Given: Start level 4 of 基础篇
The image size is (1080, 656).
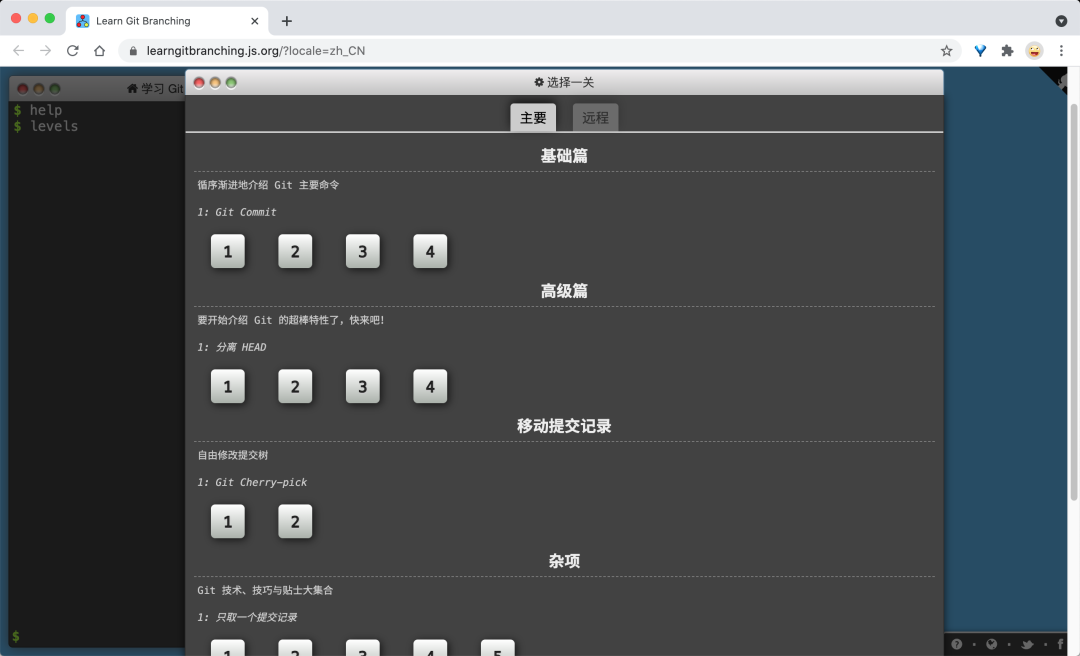Looking at the screenshot, I should (430, 251).
